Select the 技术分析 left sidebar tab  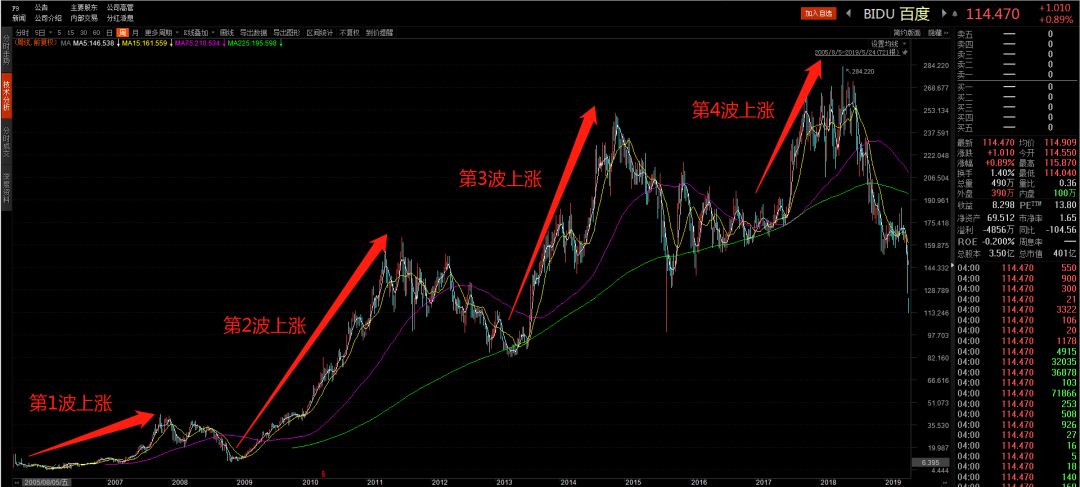click(x=6, y=96)
